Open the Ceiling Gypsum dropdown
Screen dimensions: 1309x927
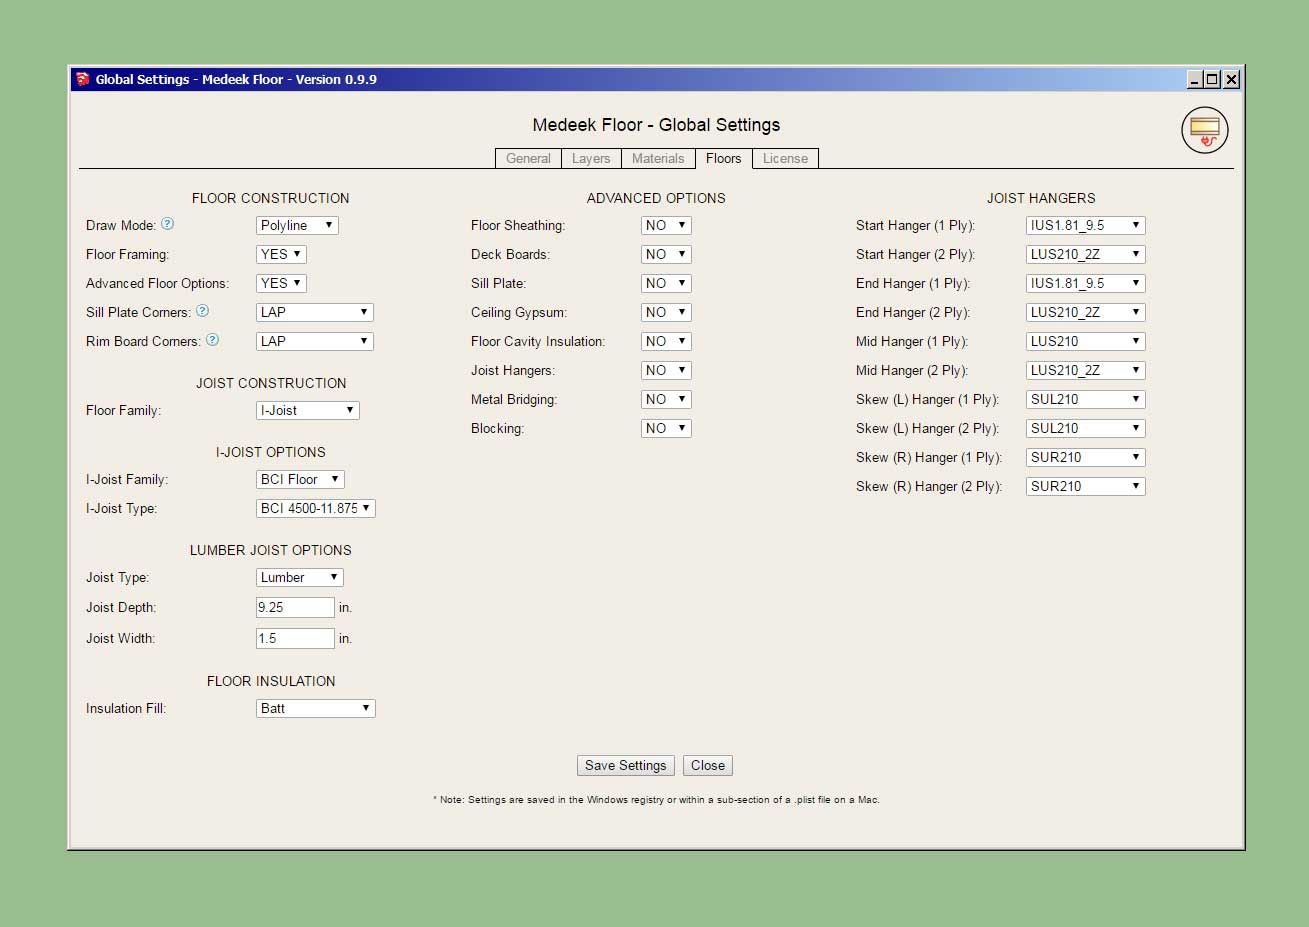[x=666, y=312]
